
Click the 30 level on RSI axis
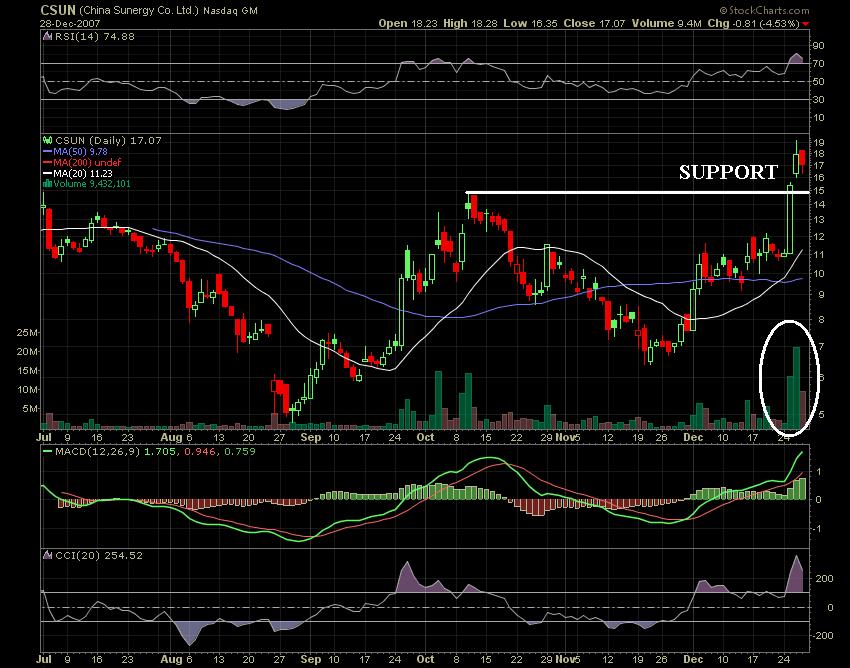[818, 100]
